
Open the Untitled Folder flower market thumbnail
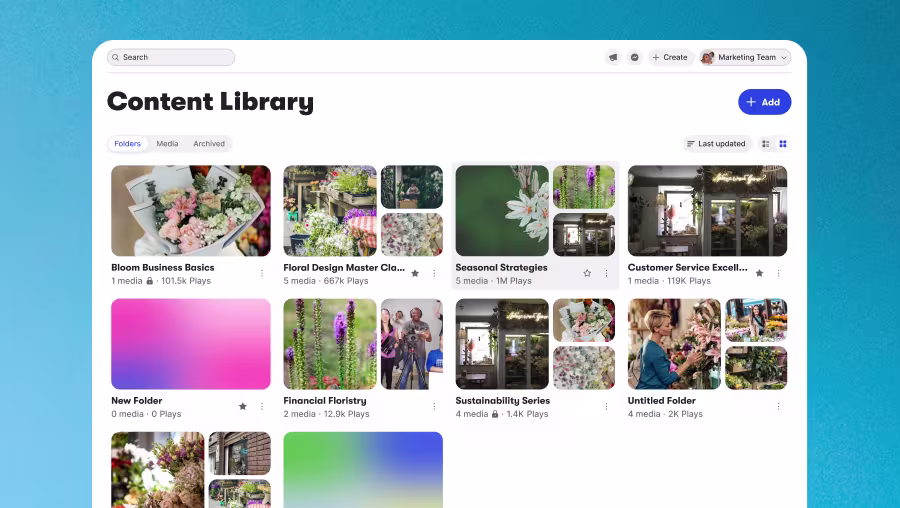click(x=756, y=320)
